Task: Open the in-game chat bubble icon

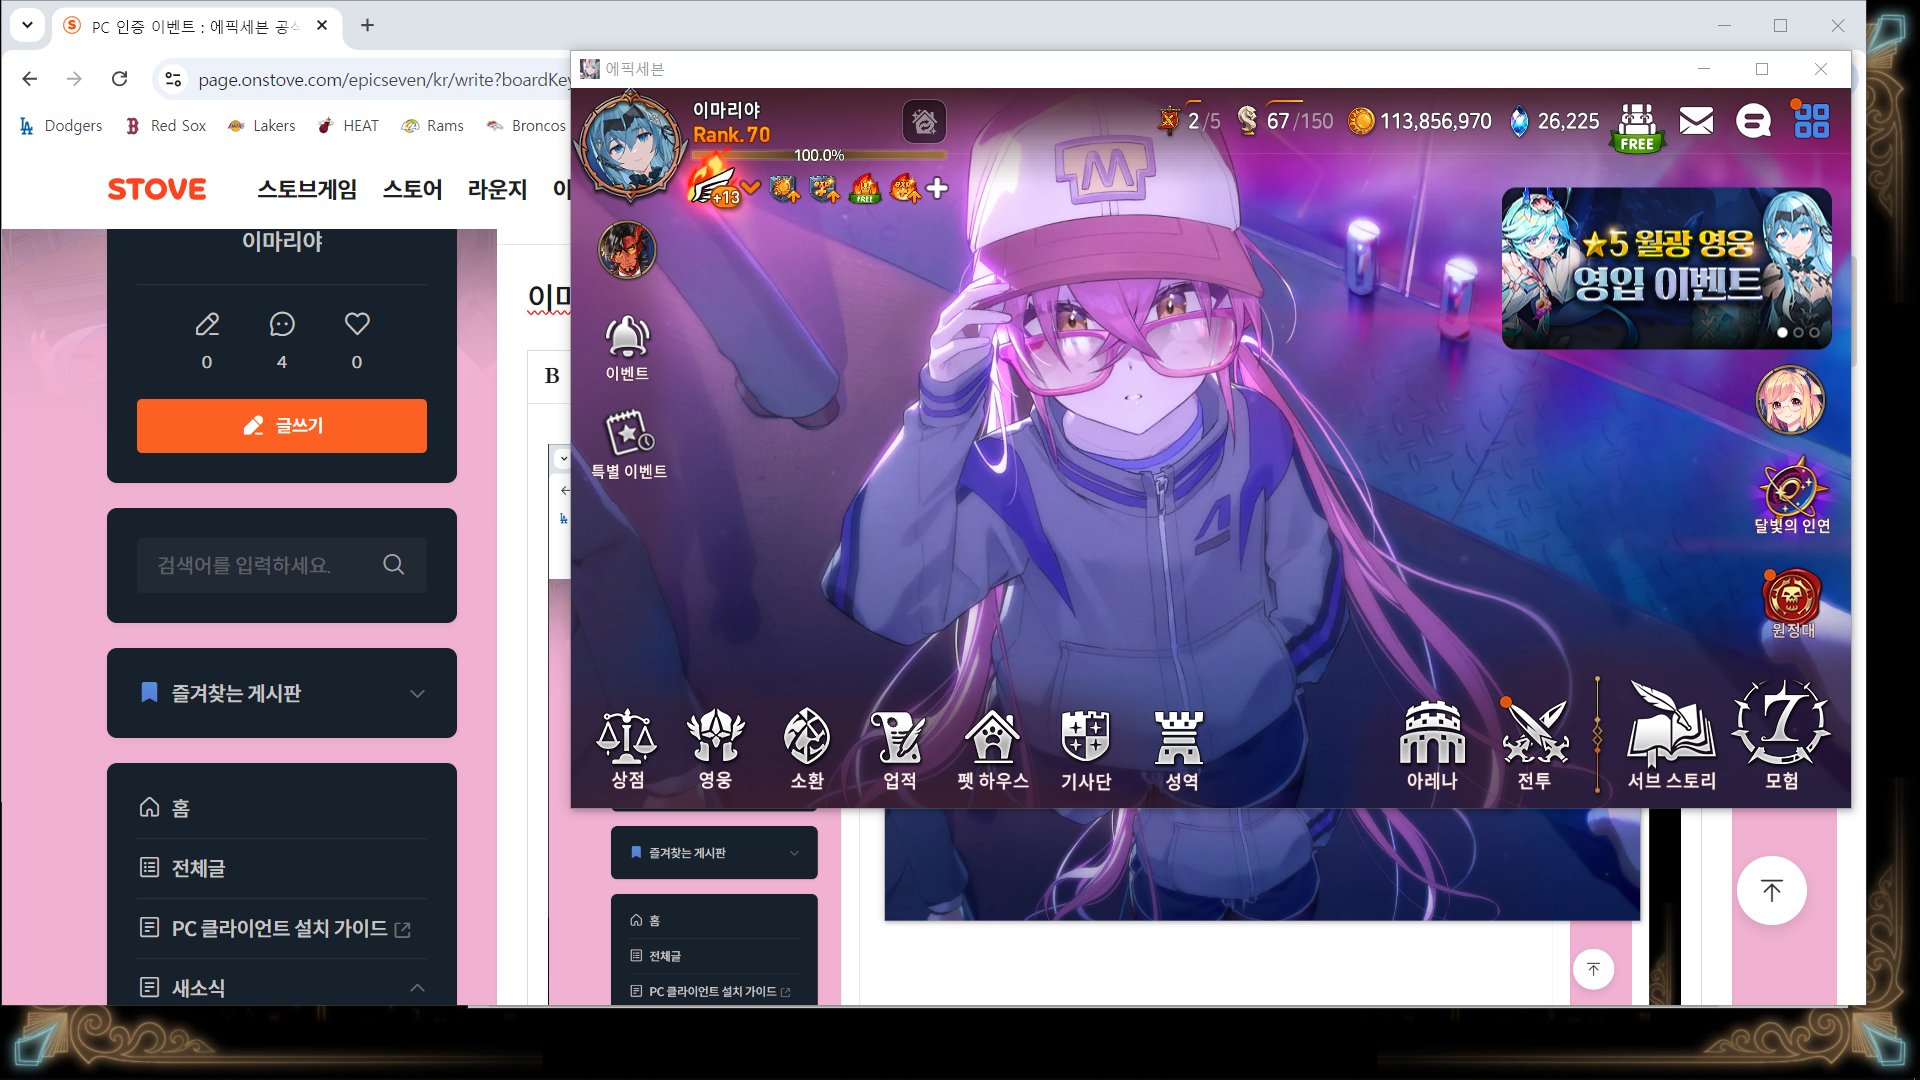Action: click(x=1753, y=122)
